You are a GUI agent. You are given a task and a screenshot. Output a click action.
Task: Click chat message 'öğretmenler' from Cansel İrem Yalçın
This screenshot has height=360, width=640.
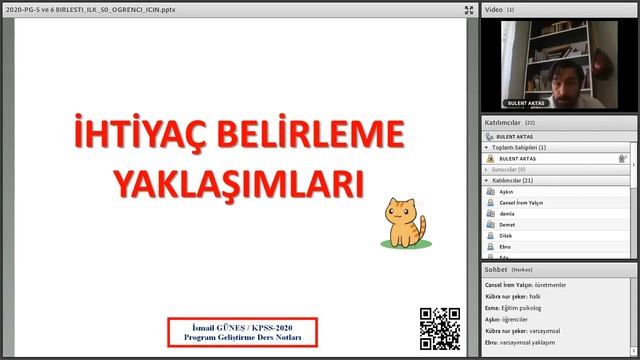coord(525,285)
